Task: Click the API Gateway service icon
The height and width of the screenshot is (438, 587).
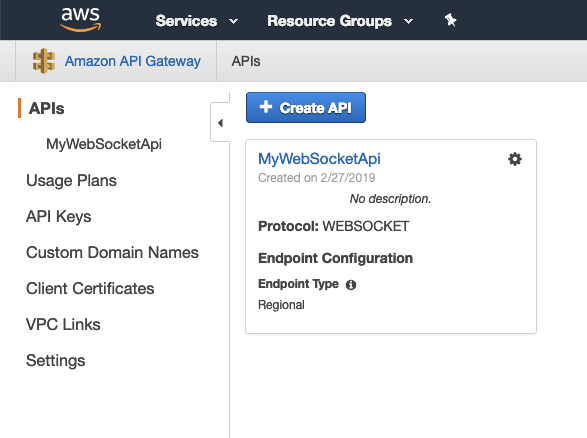Action: pyautogui.click(x=44, y=61)
